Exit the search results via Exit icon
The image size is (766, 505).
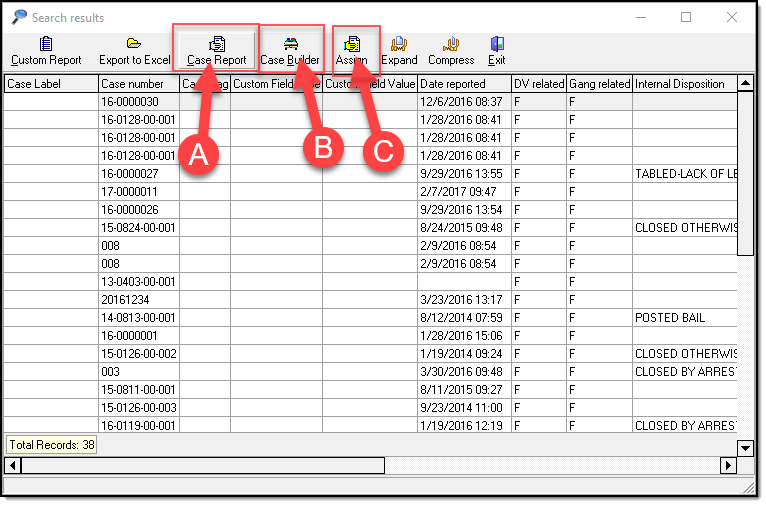point(497,51)
